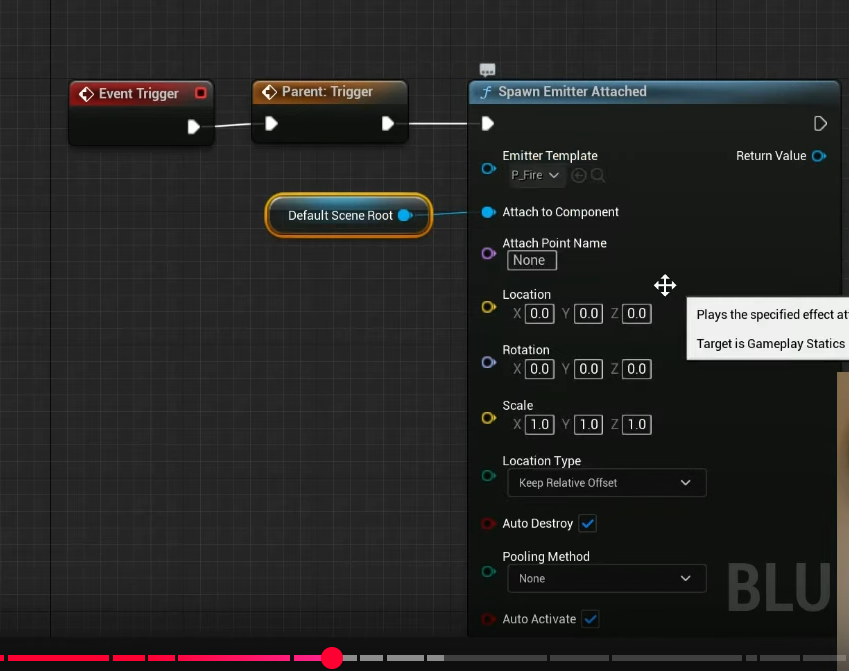Click the comment bubble above Spawn Emitter Attached
The height and width of the screenshot is (671, 849).
(x=488, y=70)
